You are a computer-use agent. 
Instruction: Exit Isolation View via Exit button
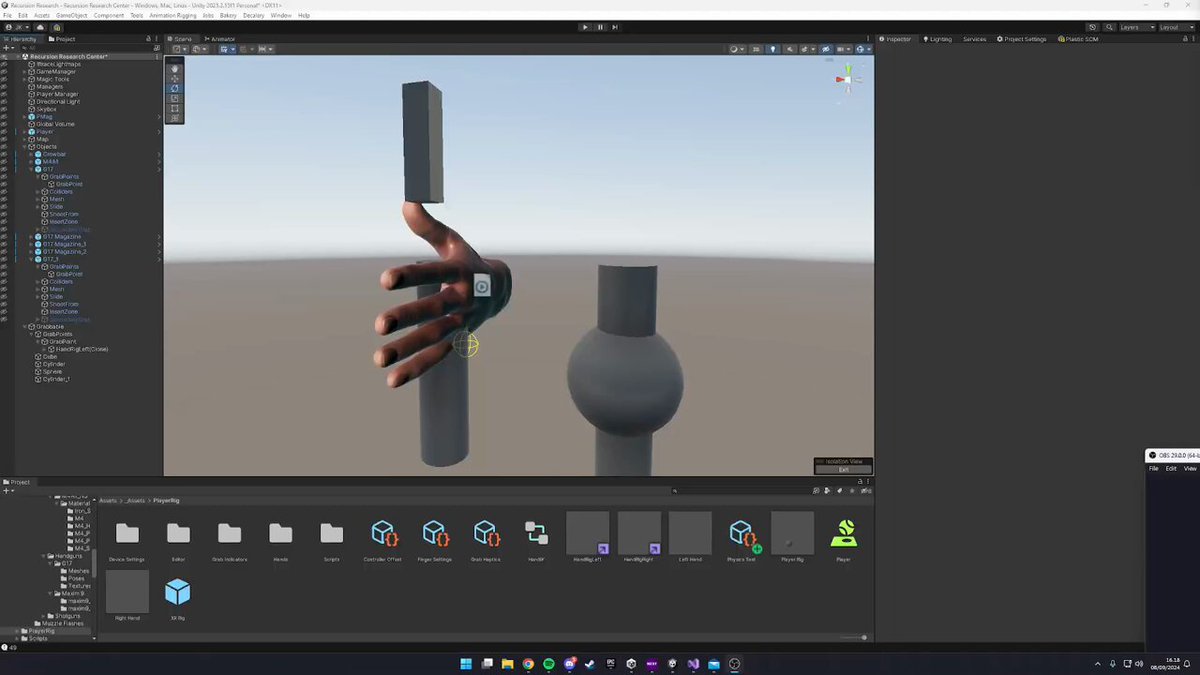843,469
